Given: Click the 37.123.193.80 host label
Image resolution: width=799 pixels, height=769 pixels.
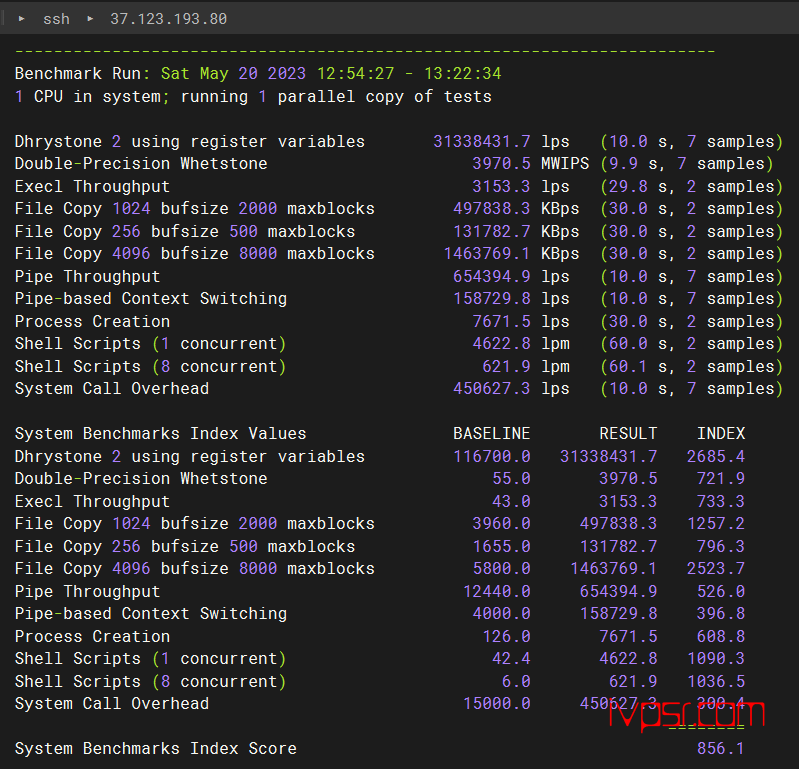Looking at the screenshot, I should click(169, 19).
